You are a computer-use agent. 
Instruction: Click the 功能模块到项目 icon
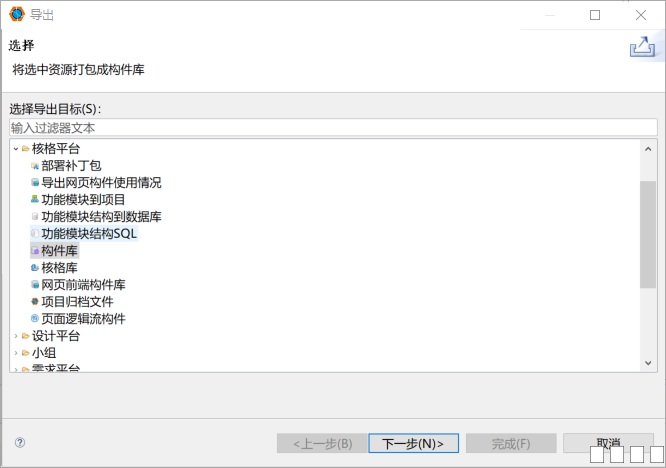tap(35, 200)
